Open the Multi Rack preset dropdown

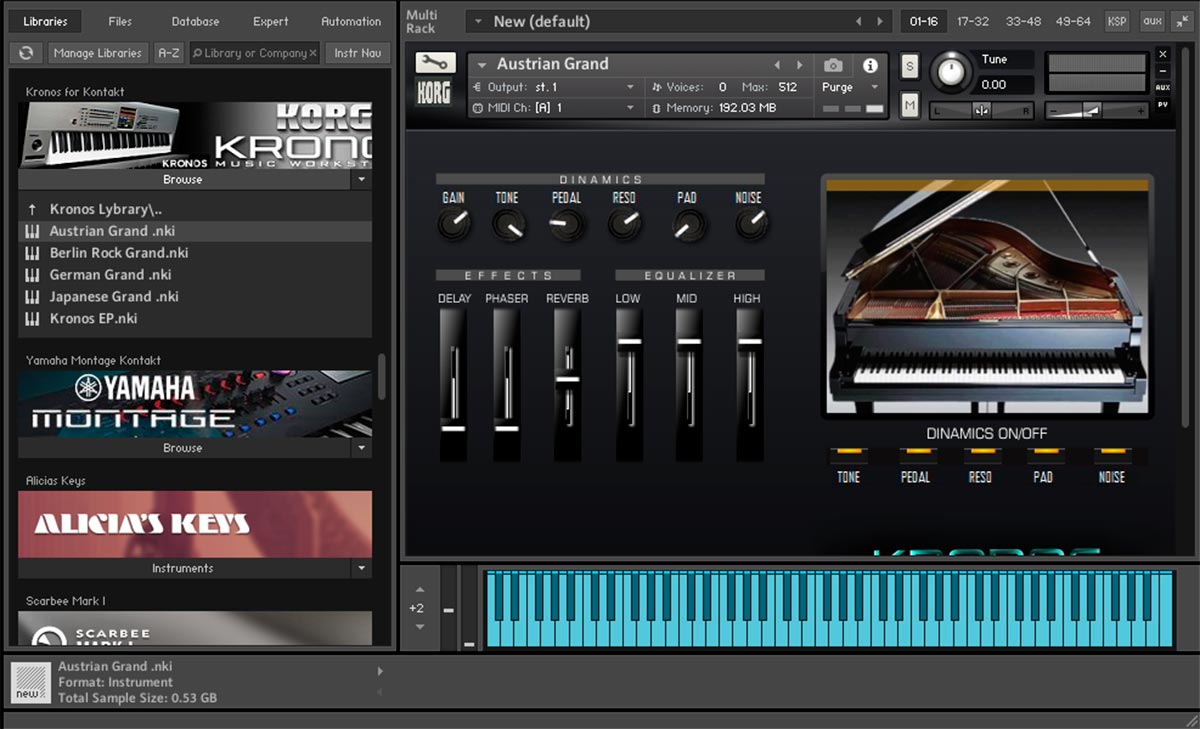point(479,21)
